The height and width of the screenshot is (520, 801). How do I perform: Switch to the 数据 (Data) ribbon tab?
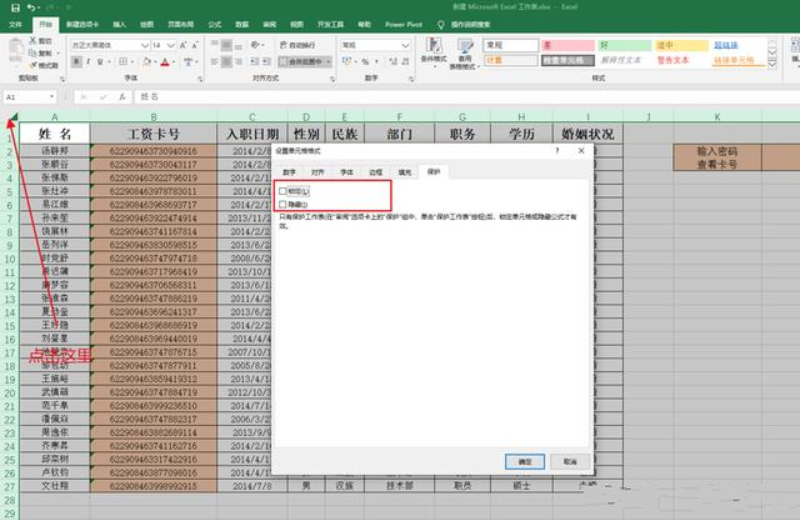pos(242,25)
